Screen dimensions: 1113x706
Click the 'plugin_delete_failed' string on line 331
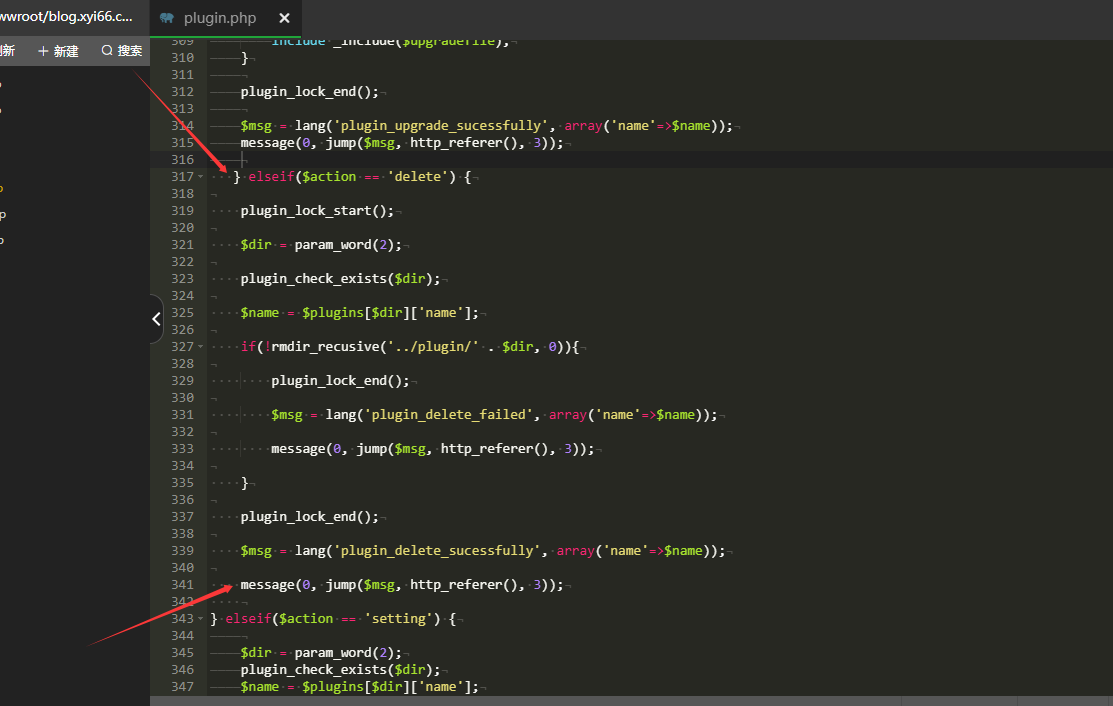click(x=443, y=415)
